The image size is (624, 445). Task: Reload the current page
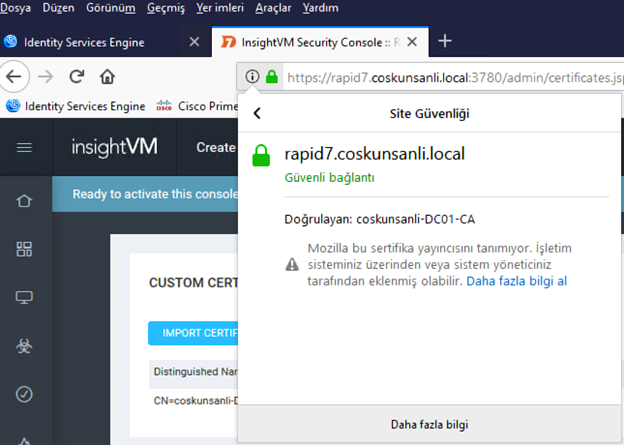point(76,76)
